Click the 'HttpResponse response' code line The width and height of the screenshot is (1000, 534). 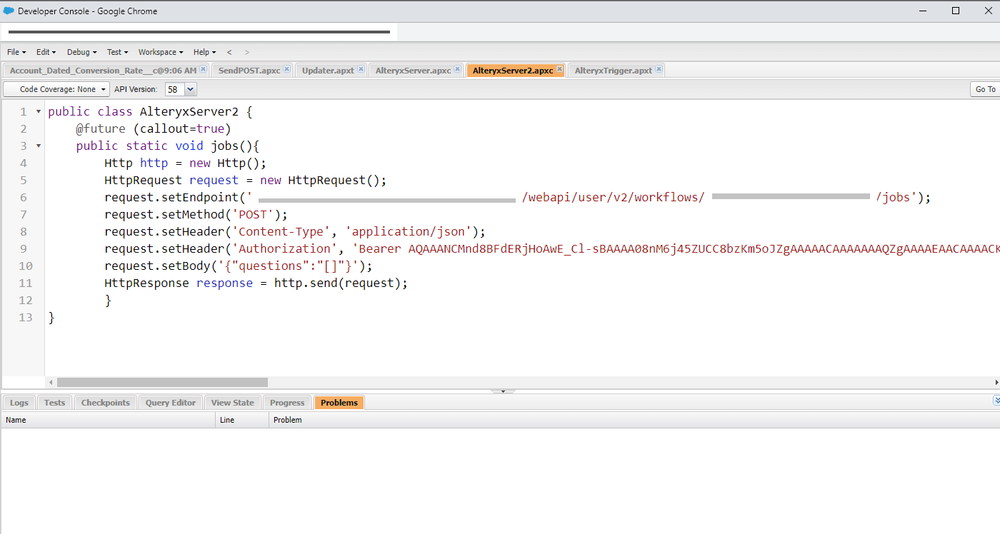click(256, 283)
